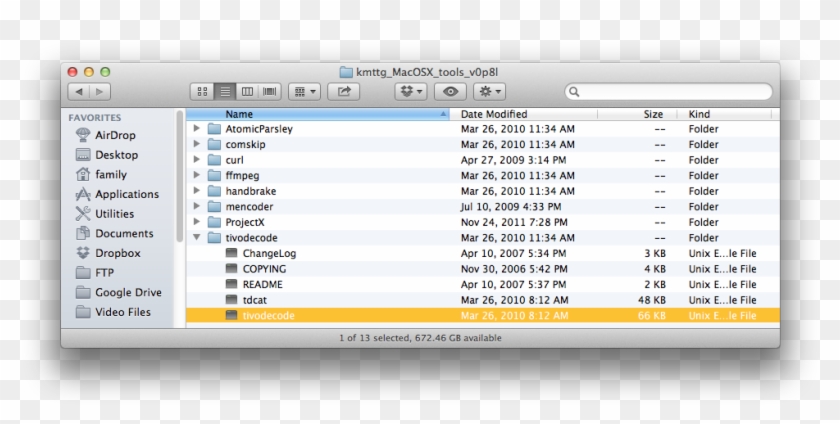Click the FAVORITES sidebar heading
840x424 pixels.
point(95,117)
